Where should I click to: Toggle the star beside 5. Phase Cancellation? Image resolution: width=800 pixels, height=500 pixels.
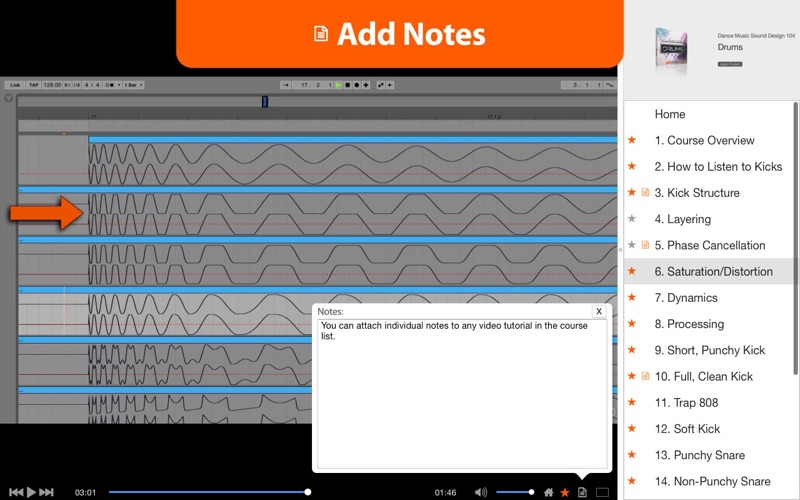(x=632, y=245)
